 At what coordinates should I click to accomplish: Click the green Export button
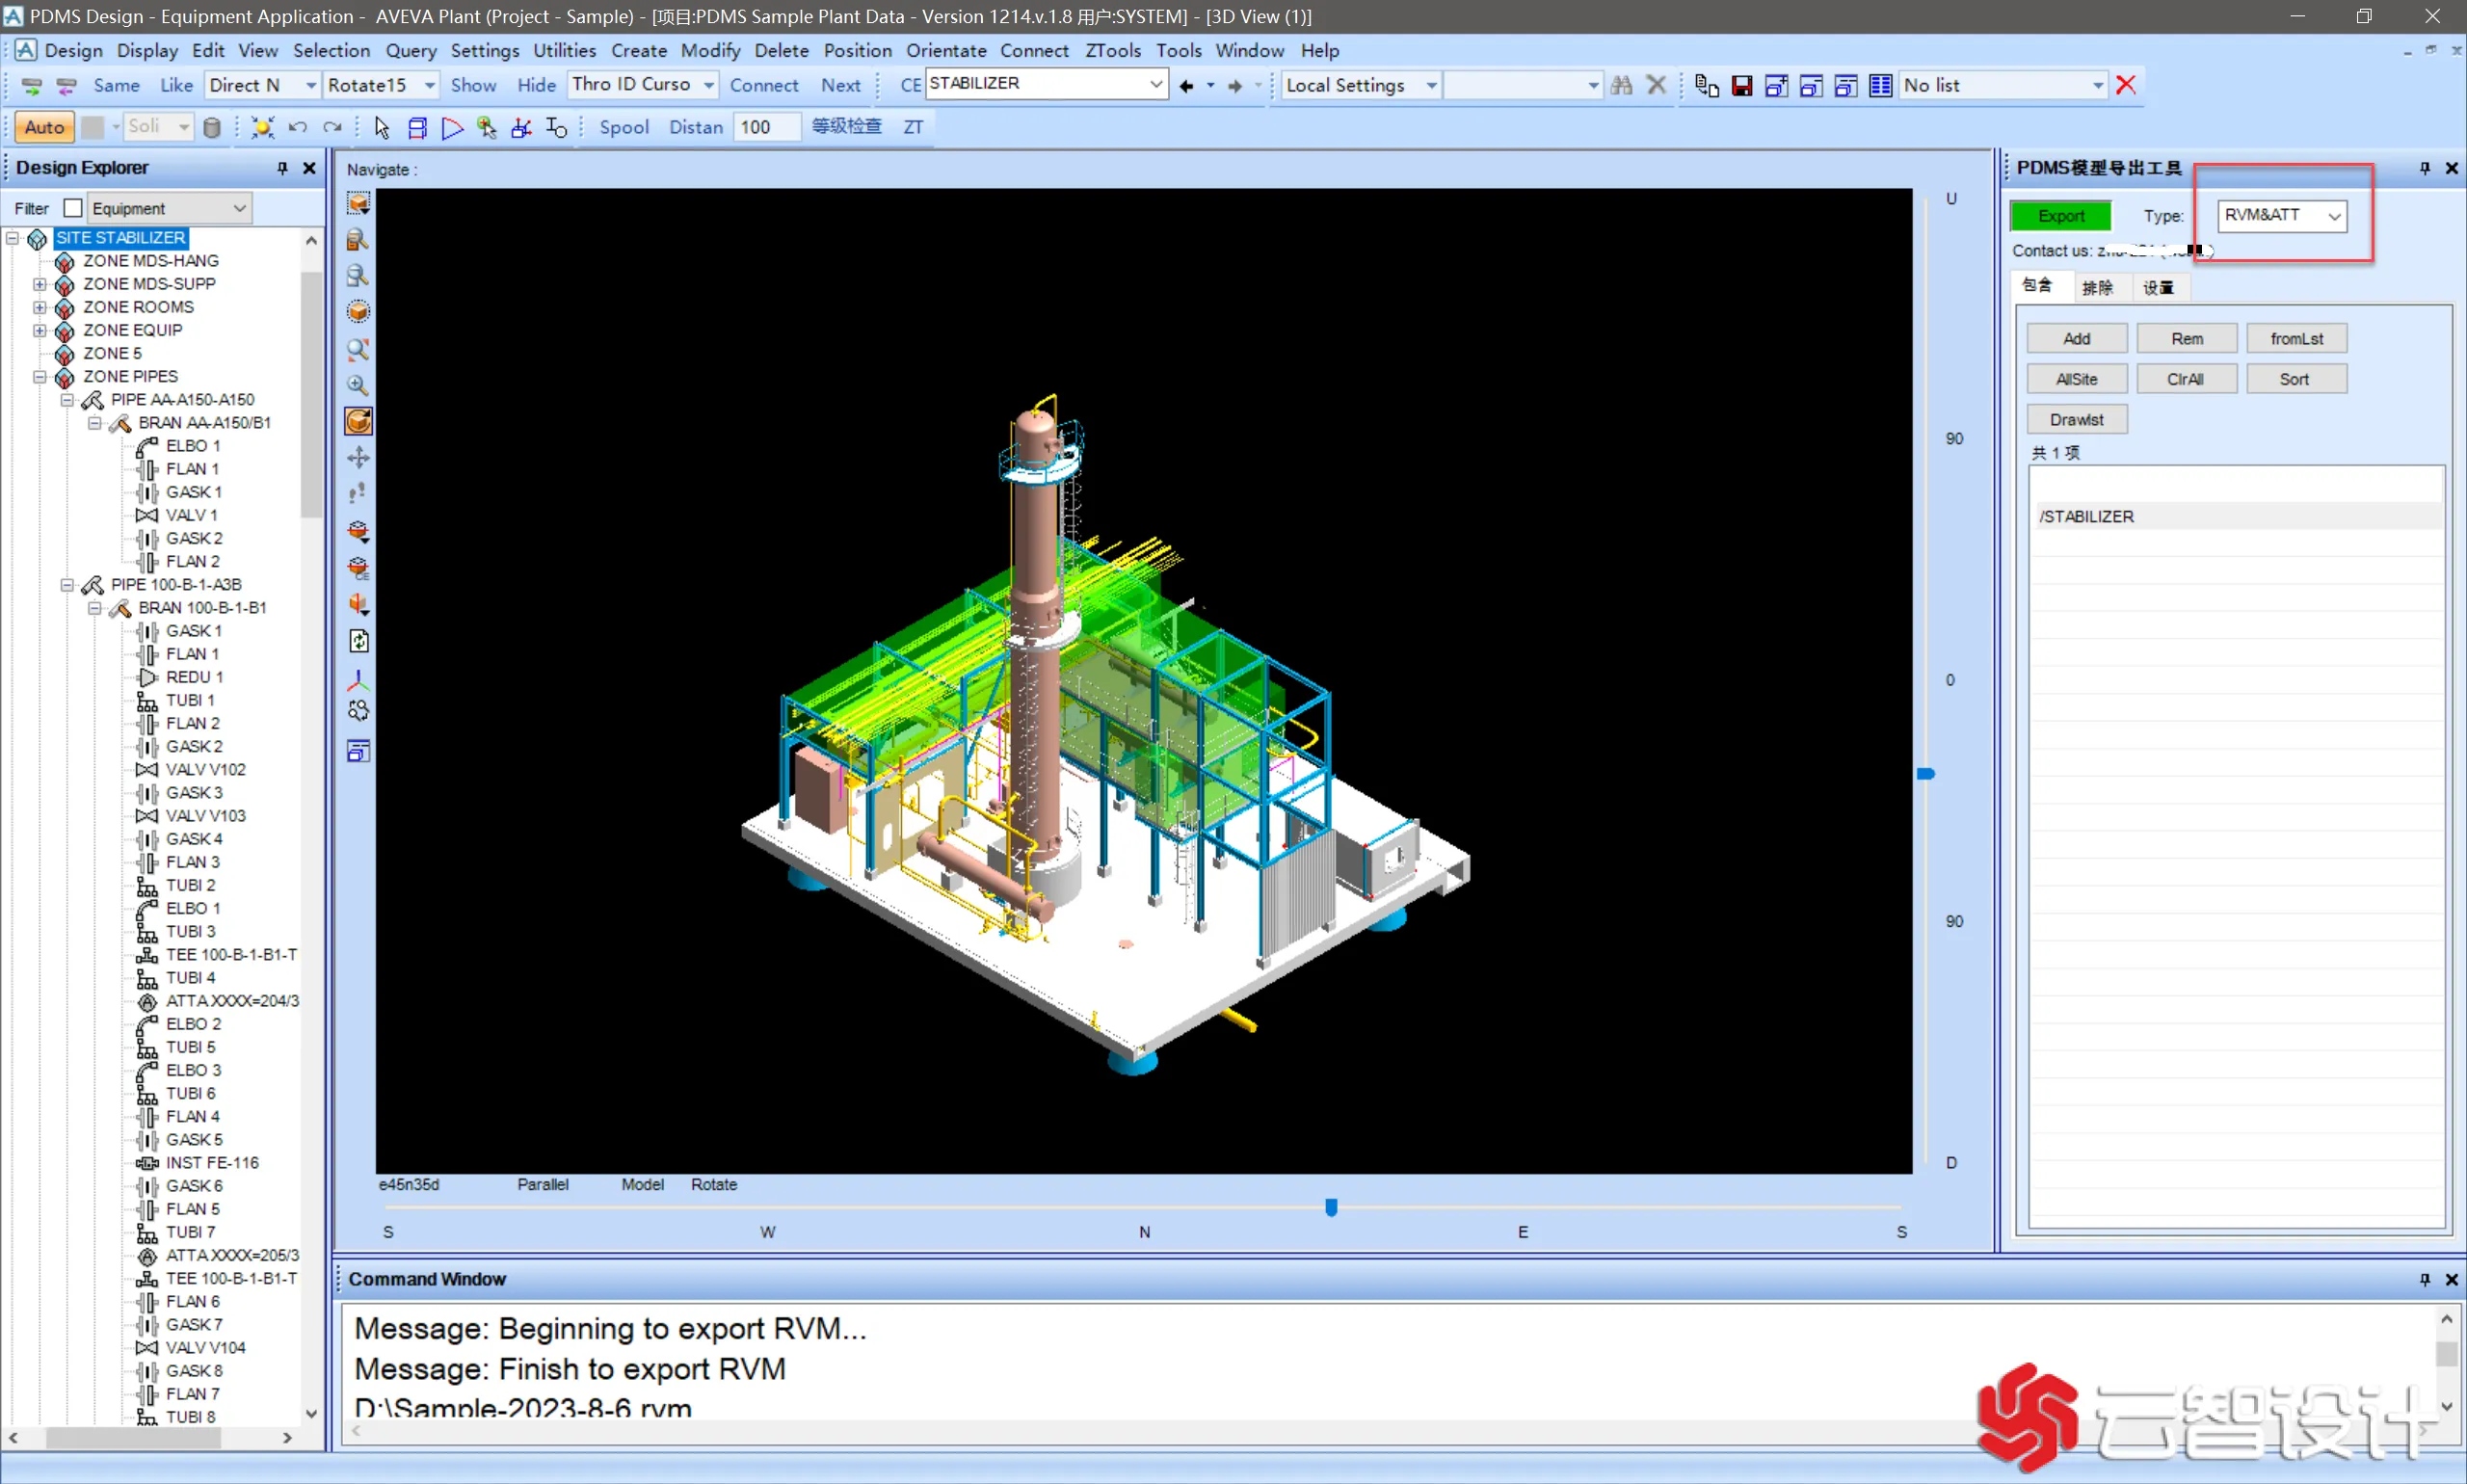pos(2061,216)
